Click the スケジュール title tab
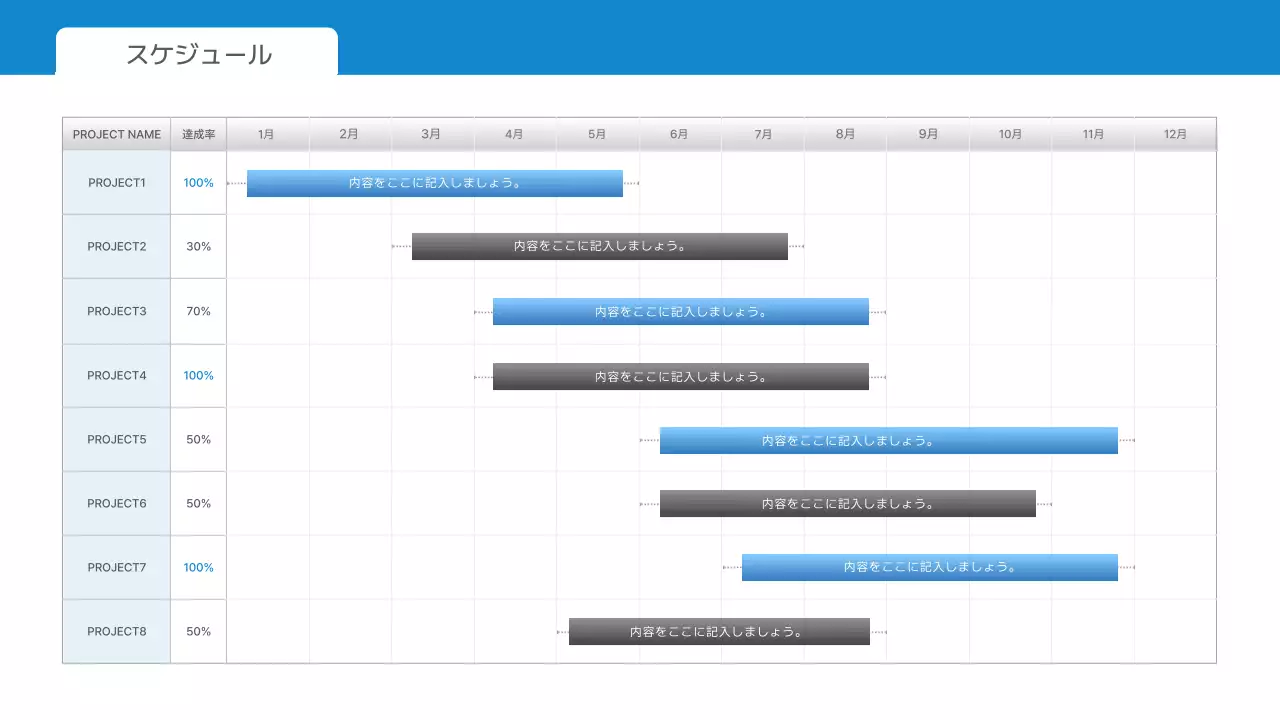Viewport: 1280px width, 720px height. [198, 54]
